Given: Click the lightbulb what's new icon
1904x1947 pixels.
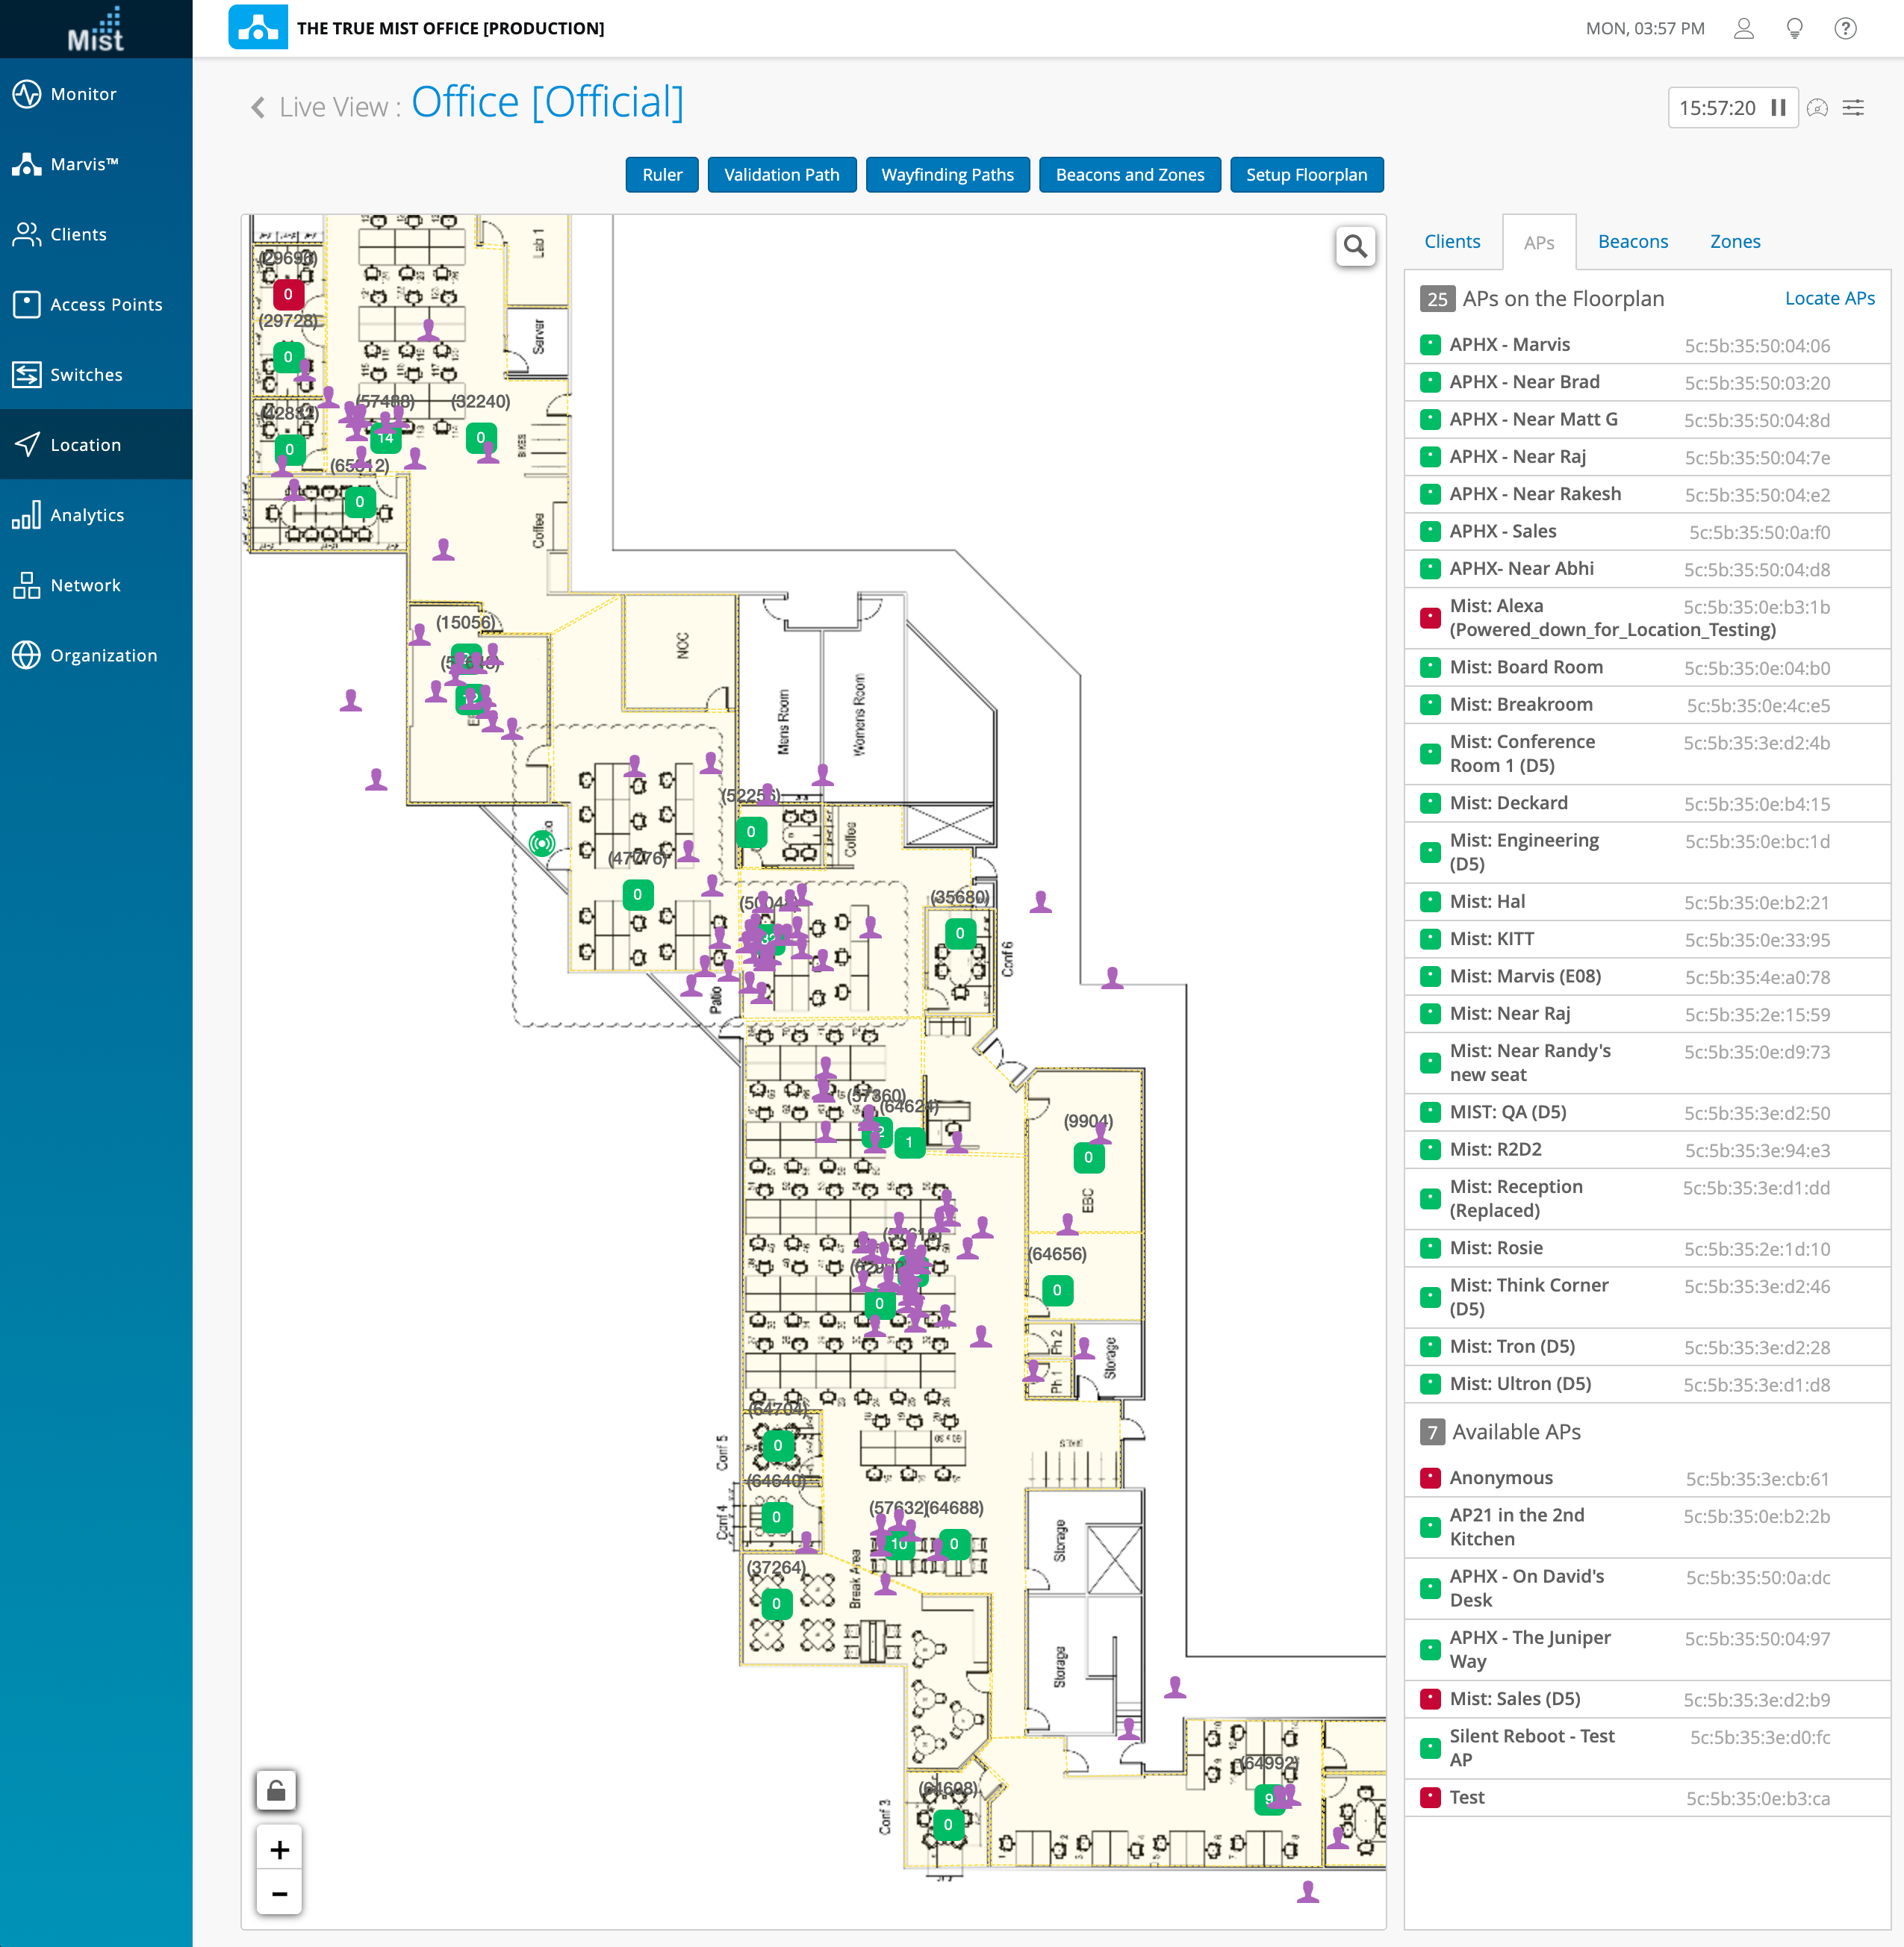Looking at the screenshot, I should (x=1794, y=28).
